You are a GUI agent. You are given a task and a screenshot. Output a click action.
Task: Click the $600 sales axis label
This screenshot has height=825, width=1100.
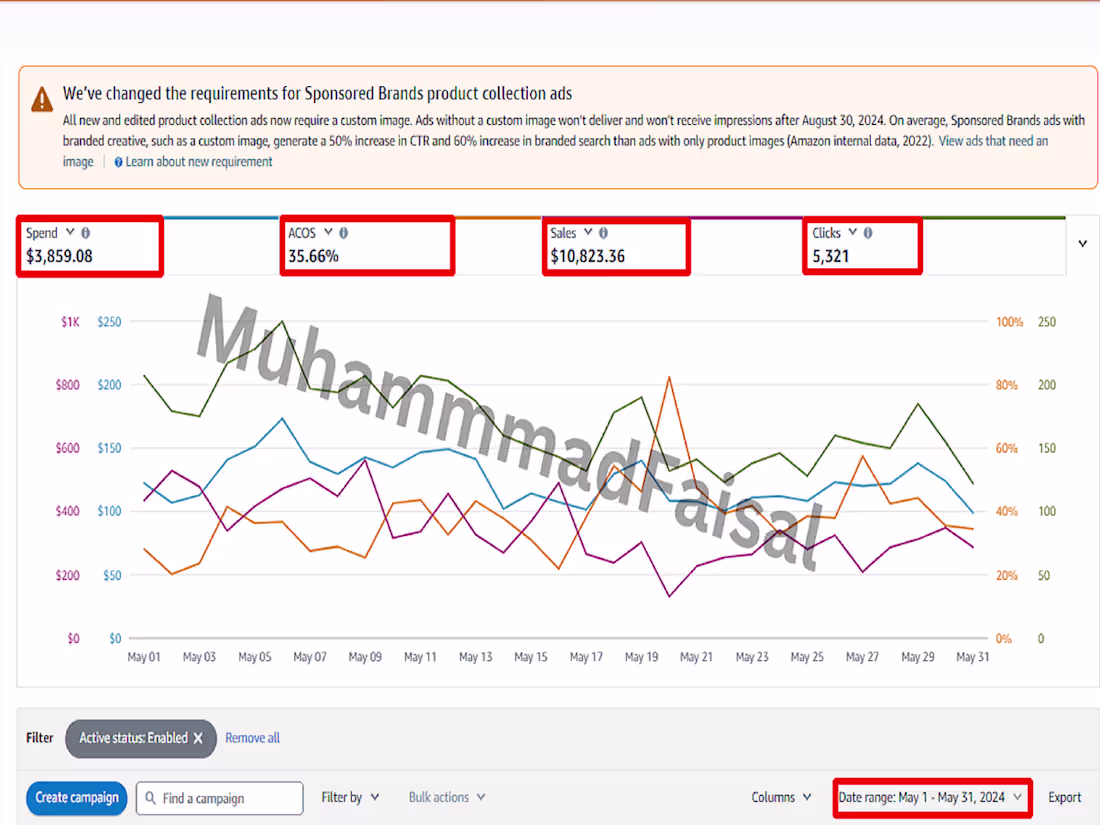(68, 448)
